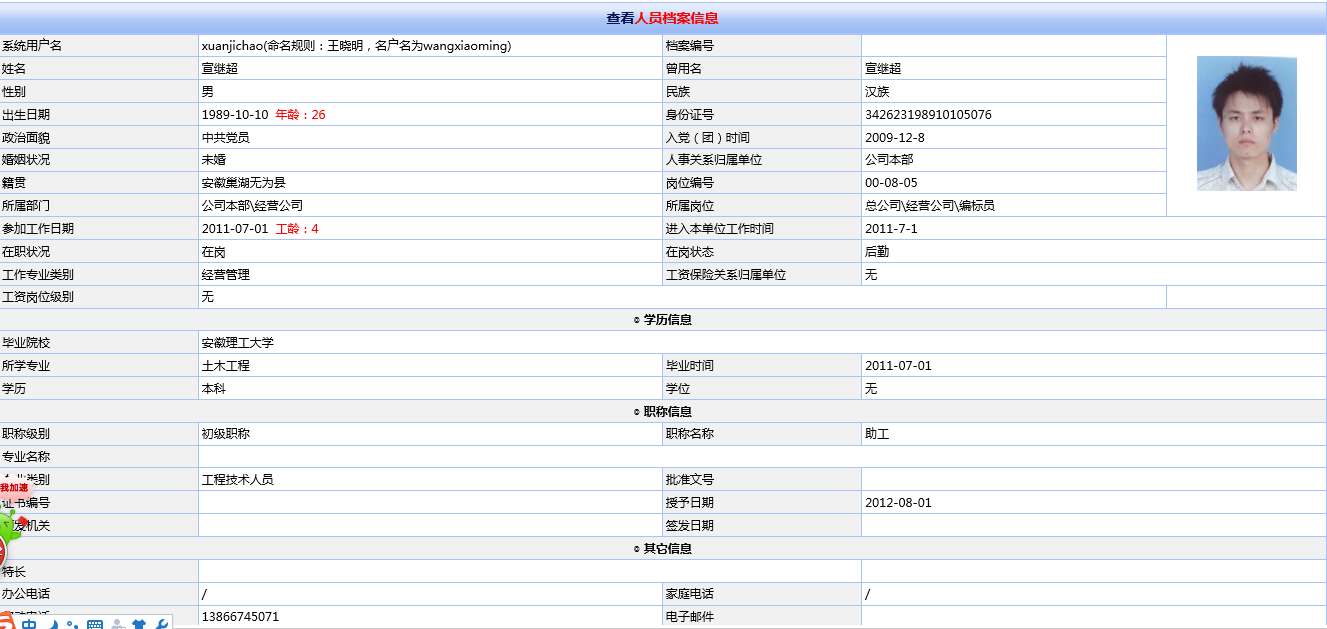Click the page title 查看人员档案信息

tap(662, 18)
